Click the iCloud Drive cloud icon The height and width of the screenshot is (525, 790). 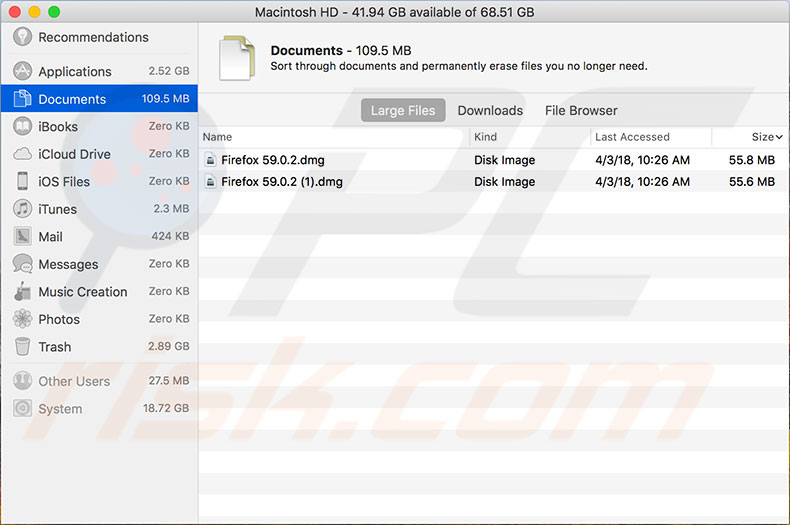22,154
